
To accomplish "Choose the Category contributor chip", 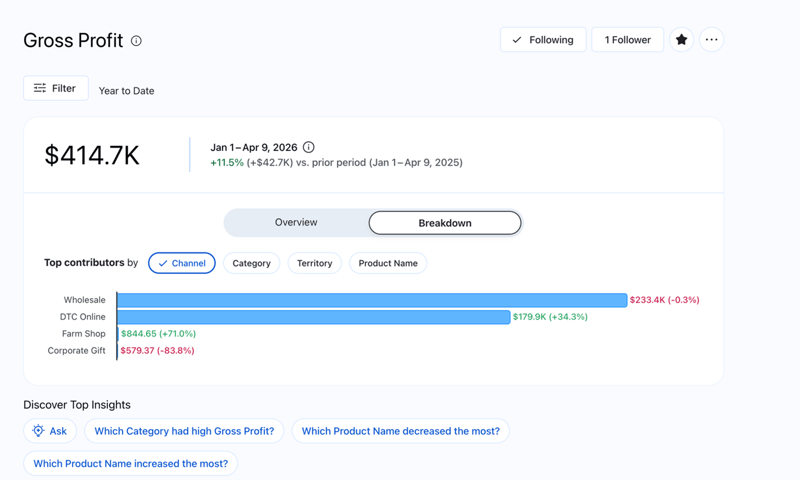I will pyautogui.click(x=251, y=263).
